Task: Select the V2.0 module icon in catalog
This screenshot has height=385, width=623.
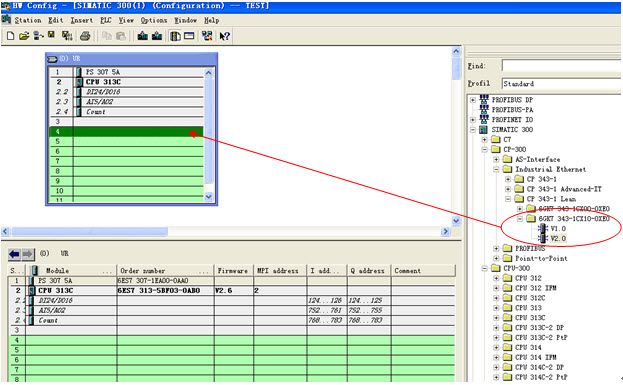Action: pos(543,238)
